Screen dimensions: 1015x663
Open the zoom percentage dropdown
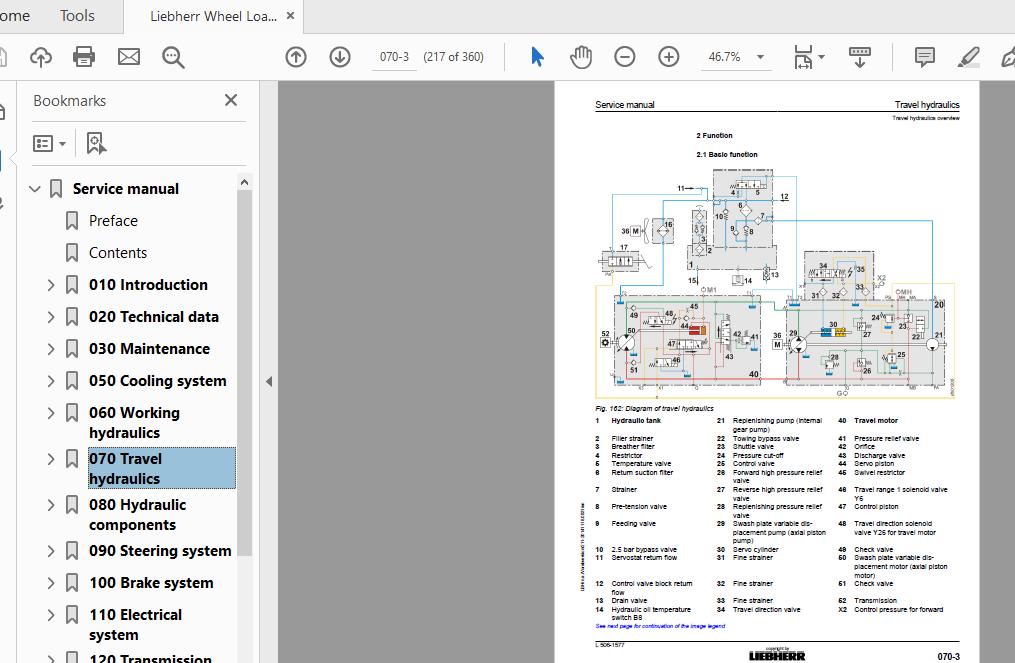(x=760, y=57)
